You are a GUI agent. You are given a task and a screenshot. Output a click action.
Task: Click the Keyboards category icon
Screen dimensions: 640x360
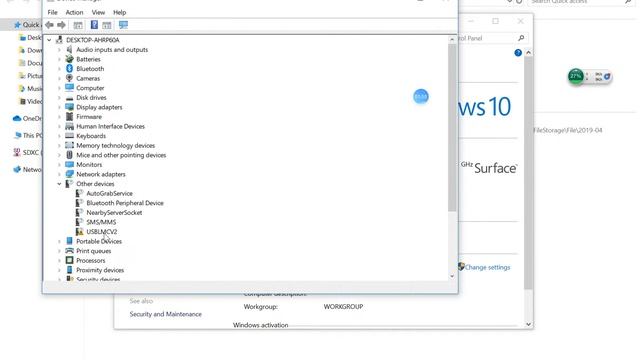[69, 136]
